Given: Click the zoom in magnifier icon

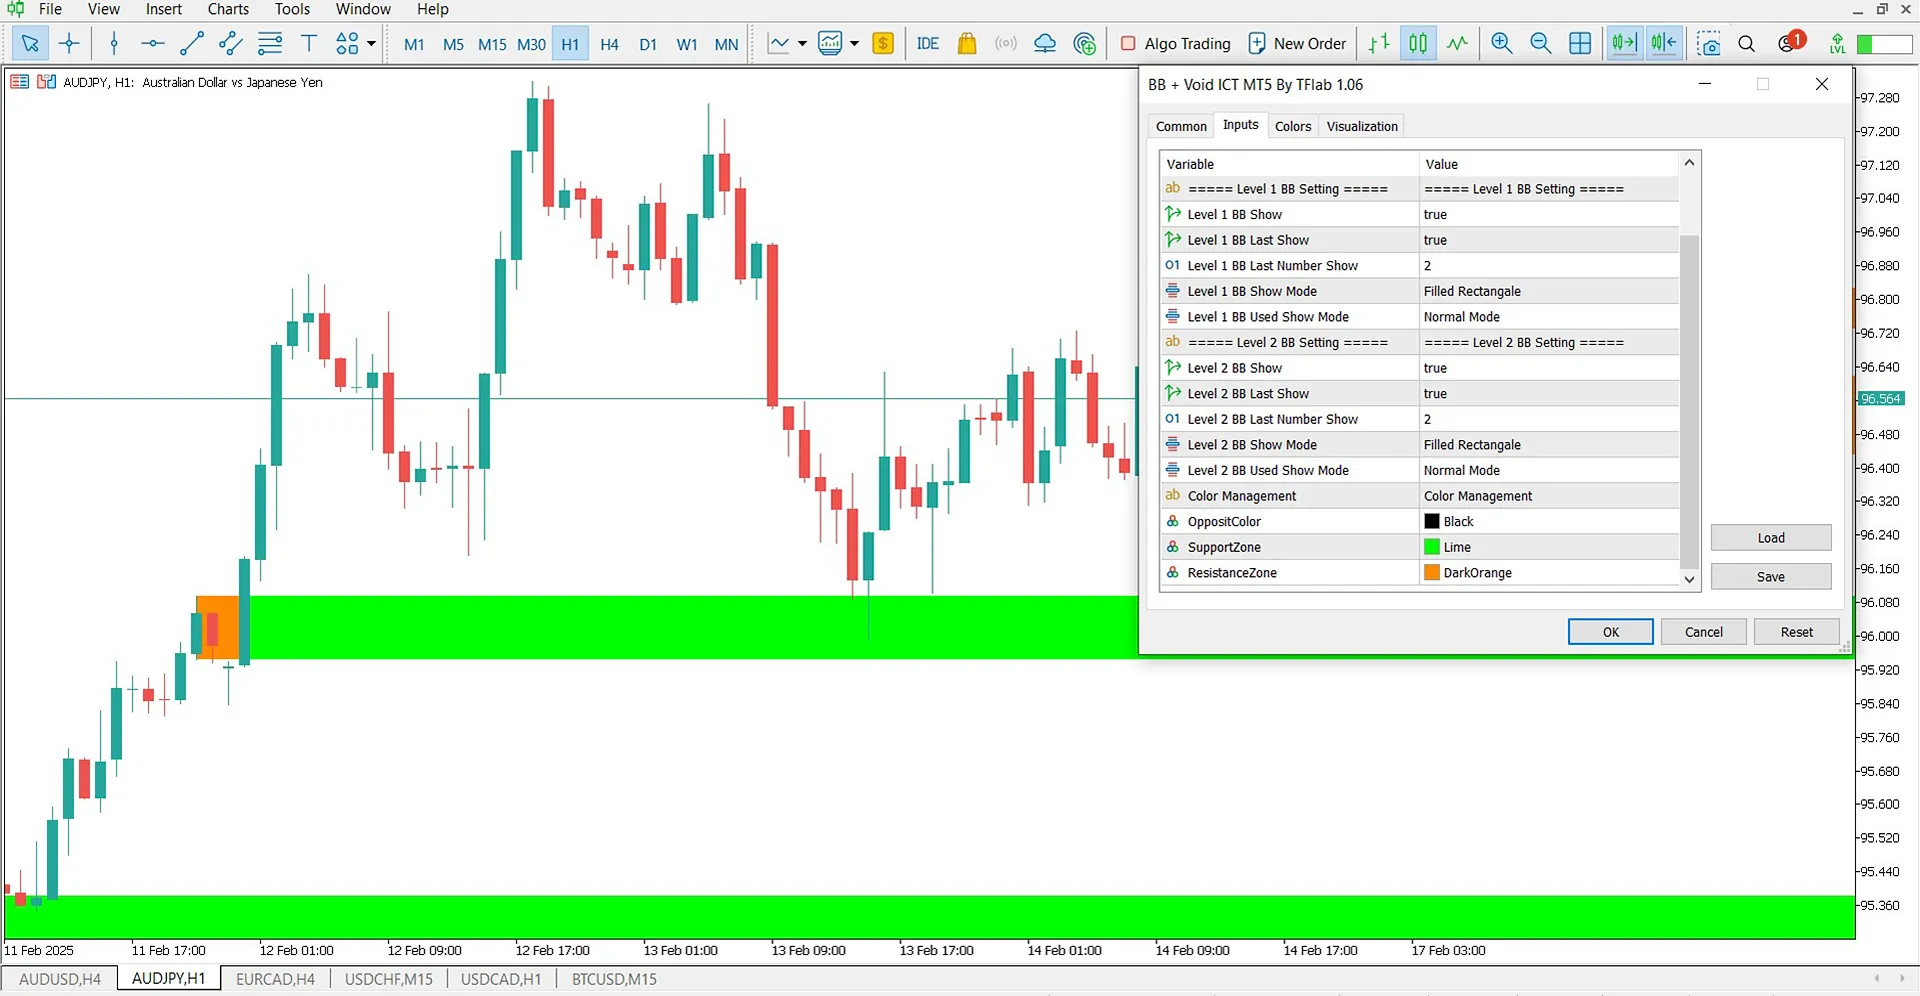Looking at the screenshot, I should coord(1501,43).
